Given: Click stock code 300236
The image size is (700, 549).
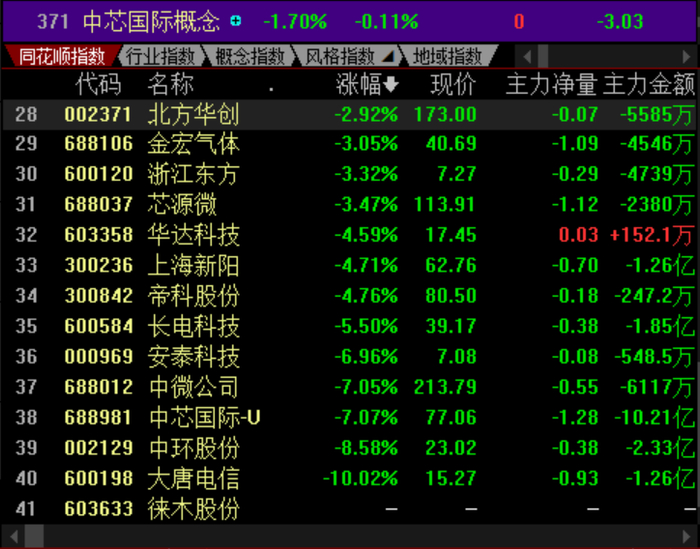Looking at the screenshot, I should click(98, 265).
